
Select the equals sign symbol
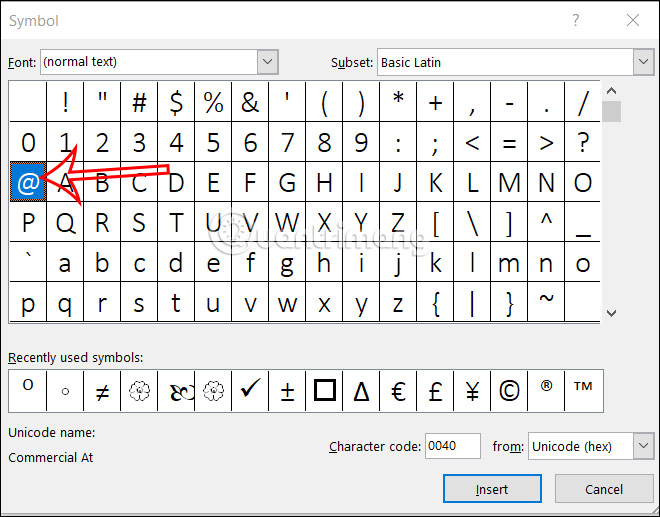pyautogui.click(x=509, y=142)
